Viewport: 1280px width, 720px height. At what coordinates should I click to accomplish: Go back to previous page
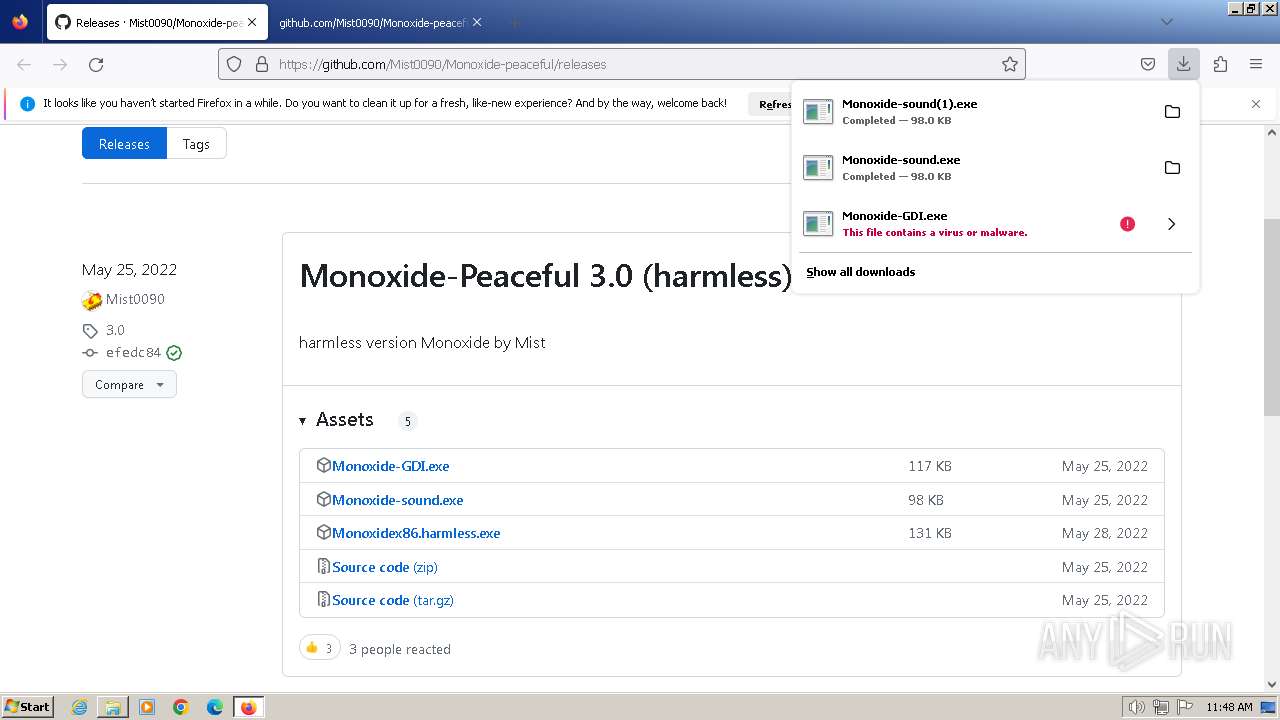coord(24,64)
